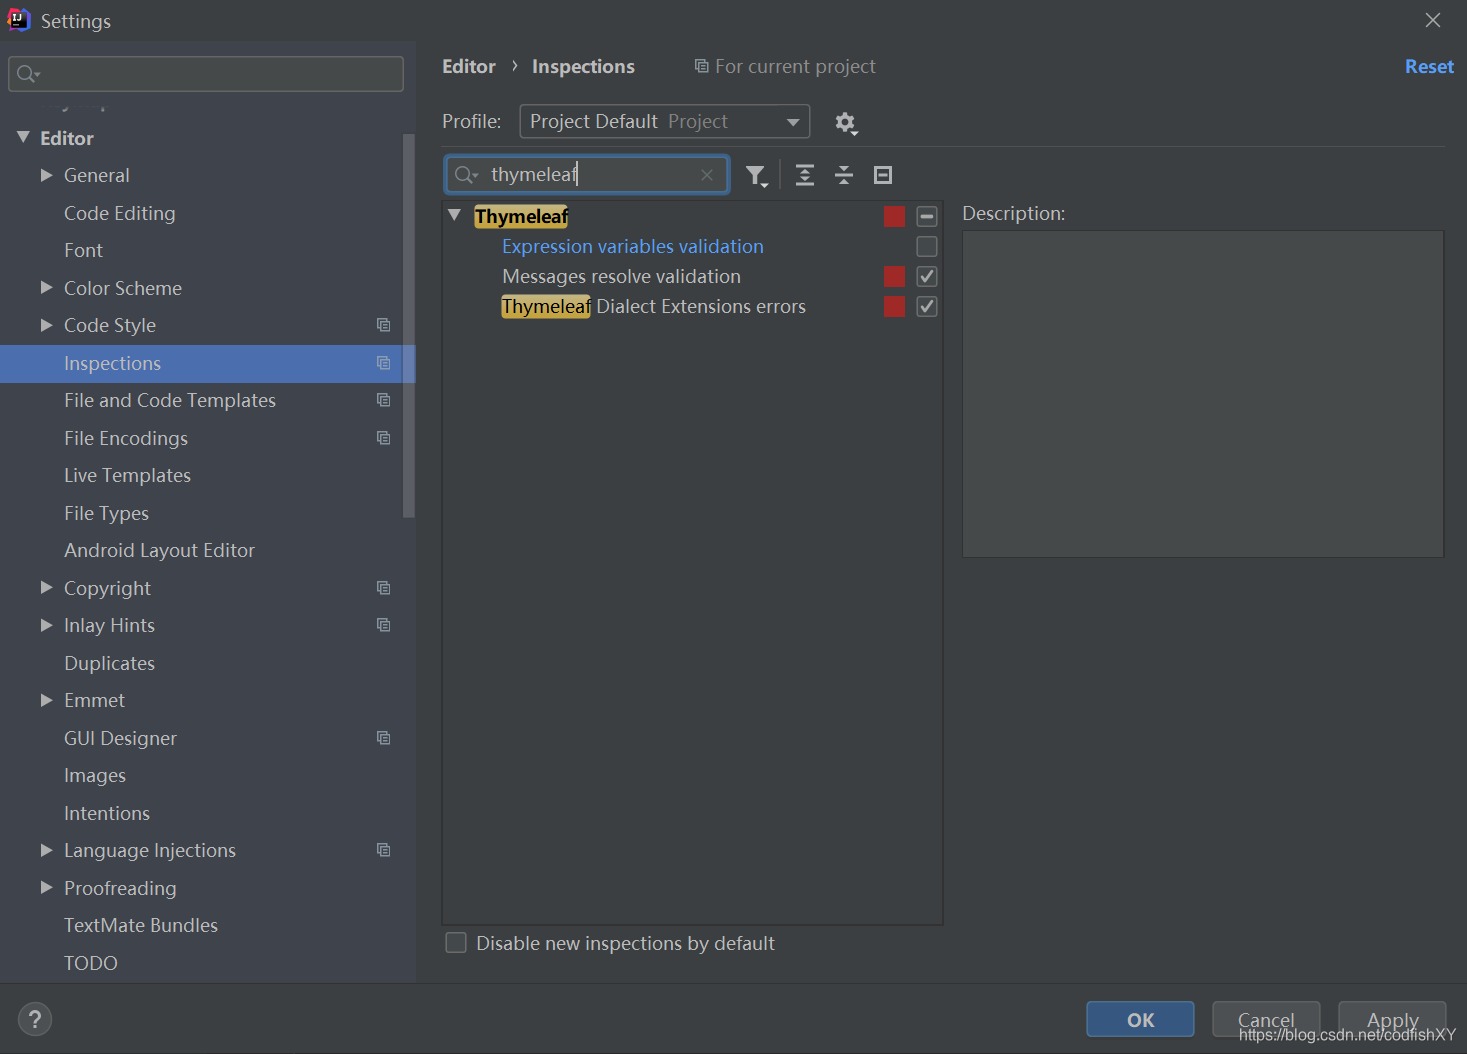The width and height of the screenshot is (1467, 1054).
Task: Click the Cancel button
Action: [1266, 1019]
